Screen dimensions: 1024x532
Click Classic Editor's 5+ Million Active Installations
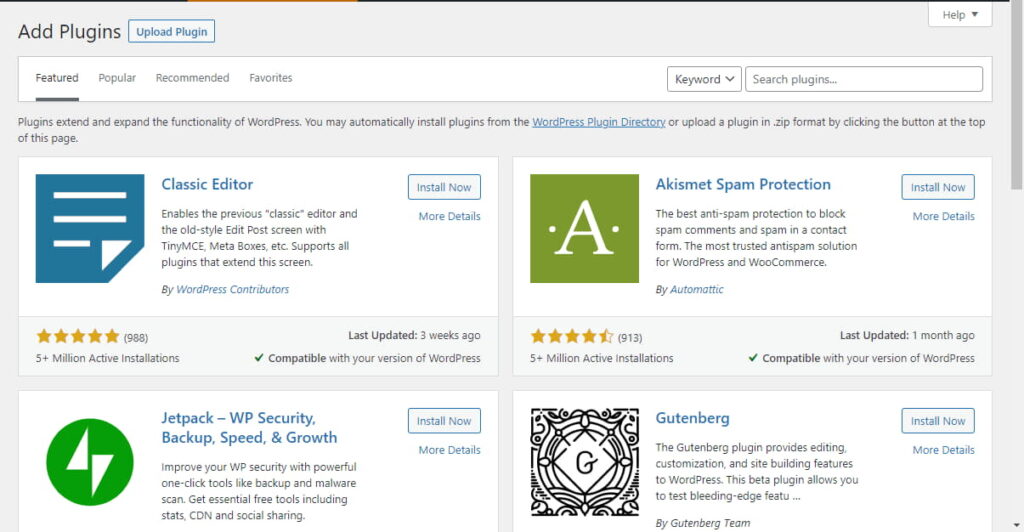107,358
